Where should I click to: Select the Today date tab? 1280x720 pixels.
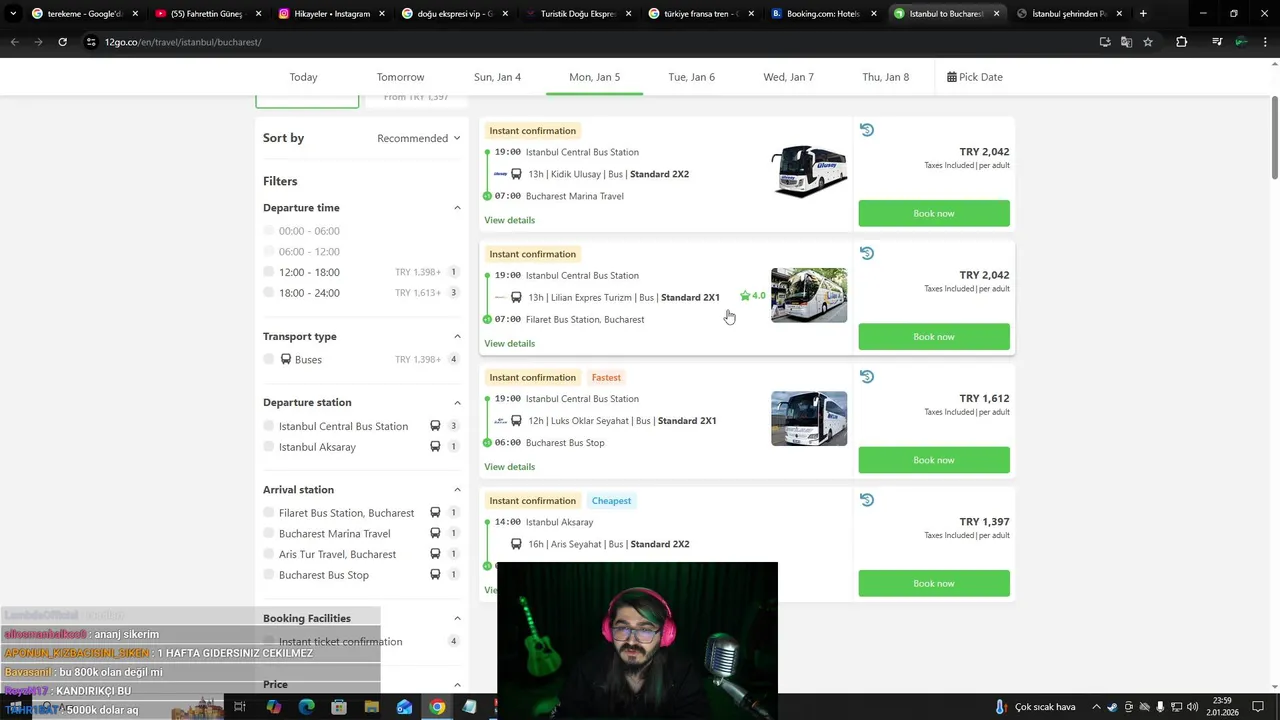[x=303, y=77]
